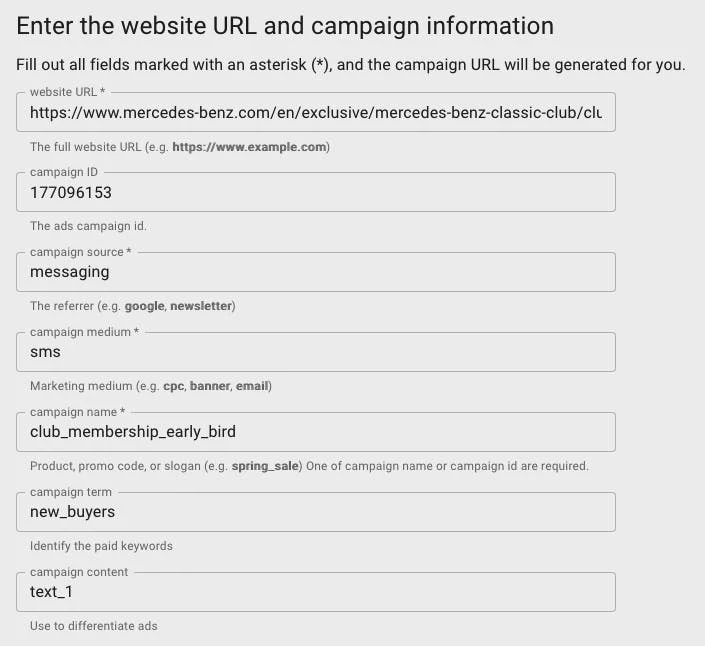Click the campaign medium field containing "sms"

point(315,352)
